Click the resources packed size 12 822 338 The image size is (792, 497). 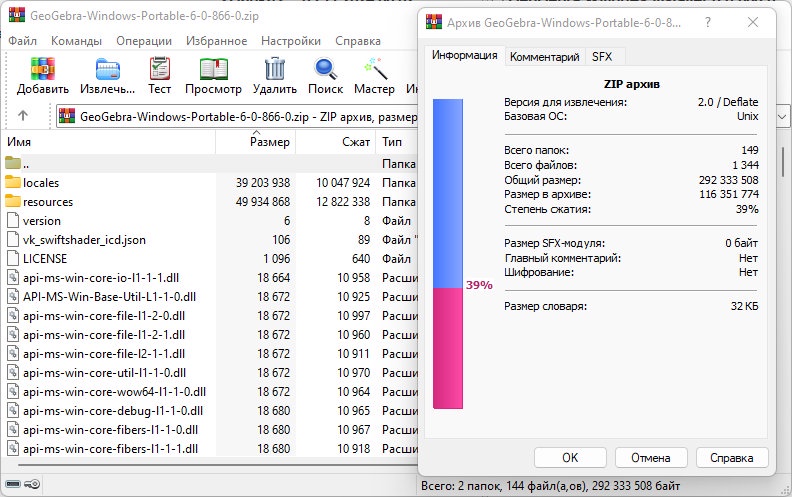pyautogui.click(x=343, y=202)
